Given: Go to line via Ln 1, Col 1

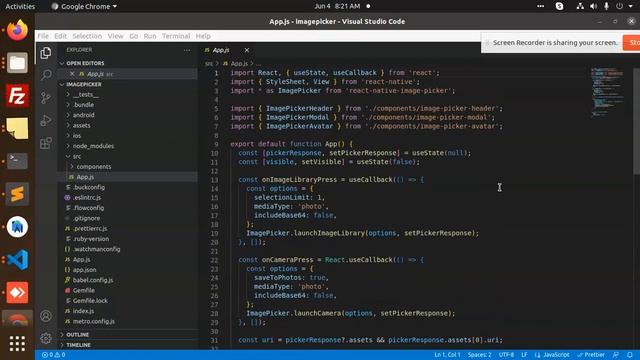Looking at the screenshot, I should (x=447, y=355).
